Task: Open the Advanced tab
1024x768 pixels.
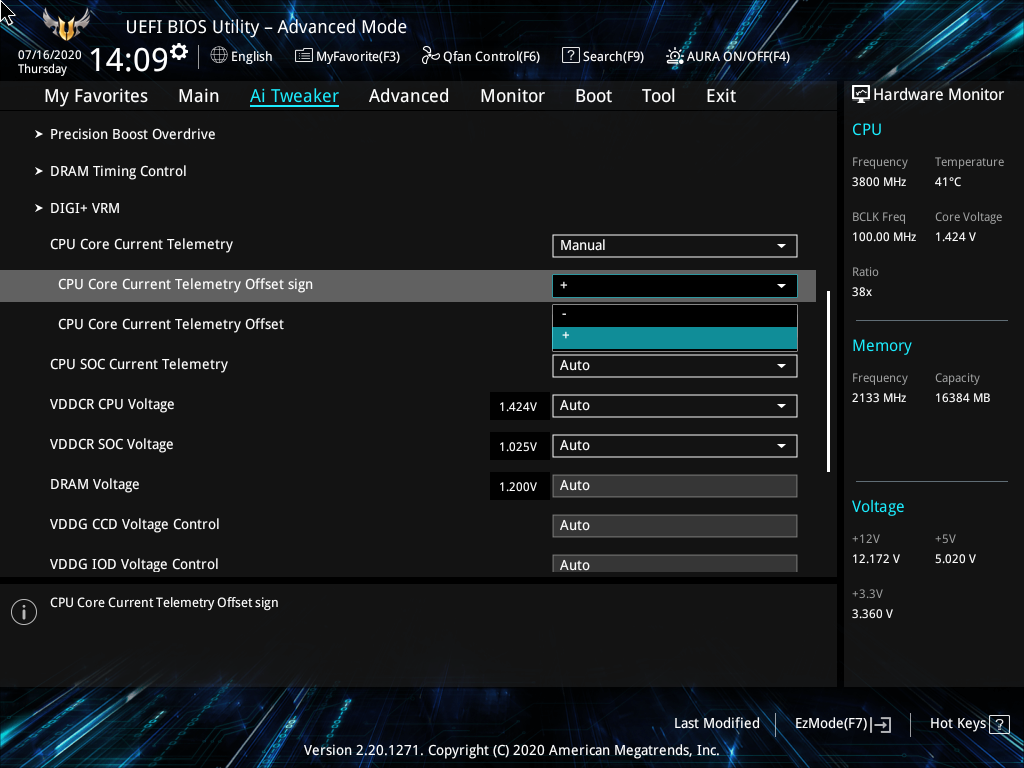Action: tap(409, 96)
